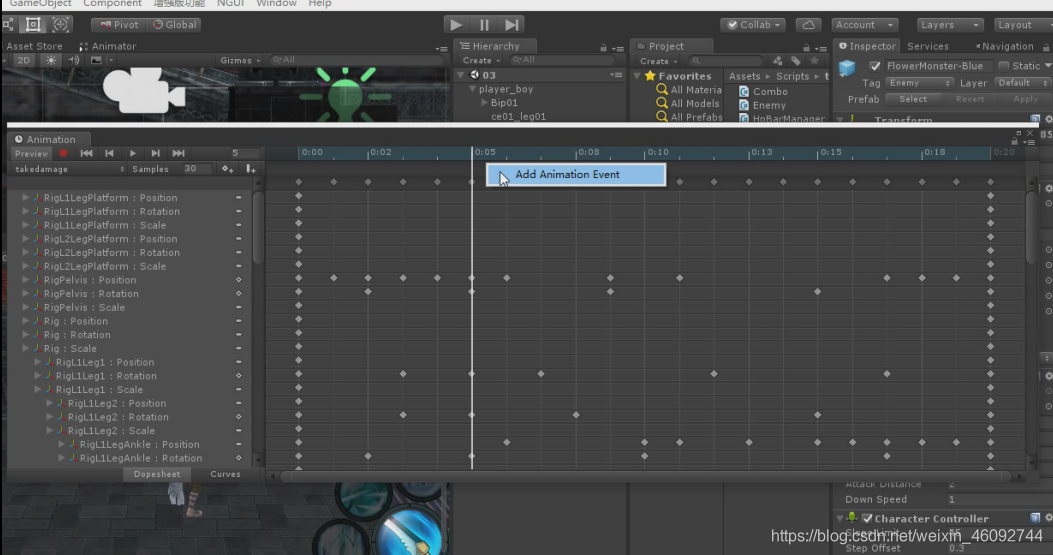
Task: Click the horizontal timeline scrollbar
Action: click(645, 476)
